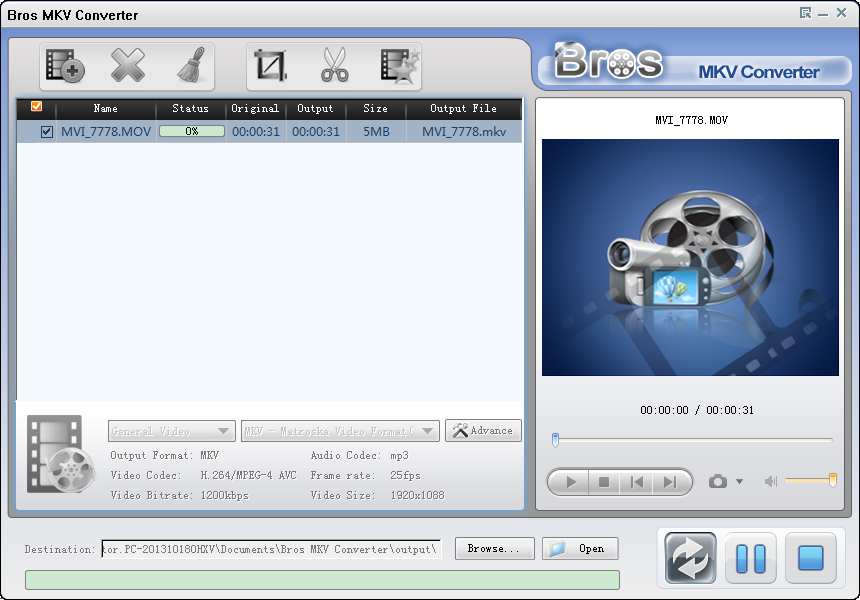Start conversion with the convert arrows button
Screen dimensions: 860x600
pos(690,558)
